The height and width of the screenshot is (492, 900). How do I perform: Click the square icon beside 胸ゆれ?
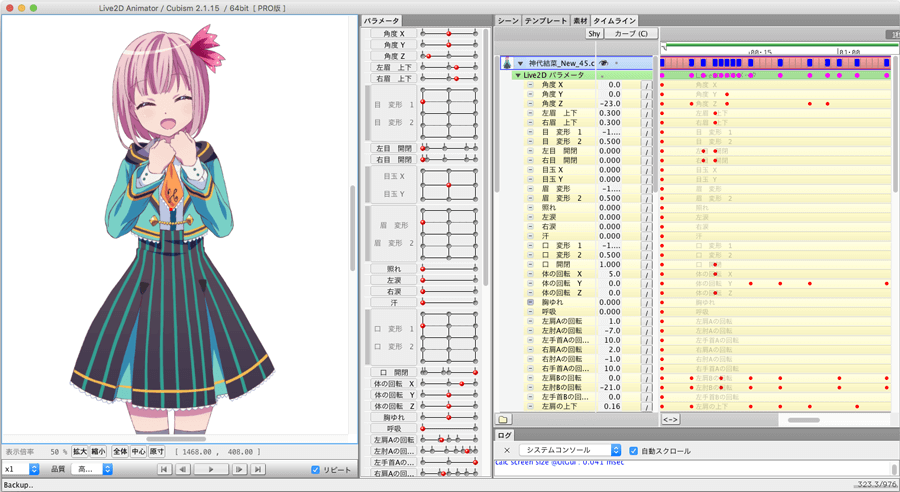(x=530, y=302)
